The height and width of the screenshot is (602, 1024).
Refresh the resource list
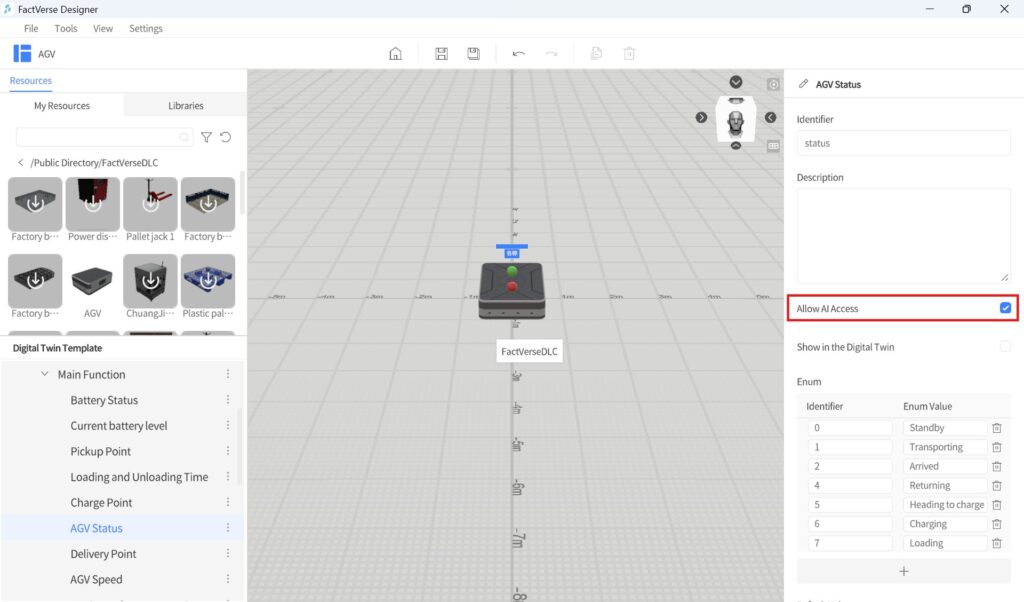pyautogui.click(x=225, y=137)
